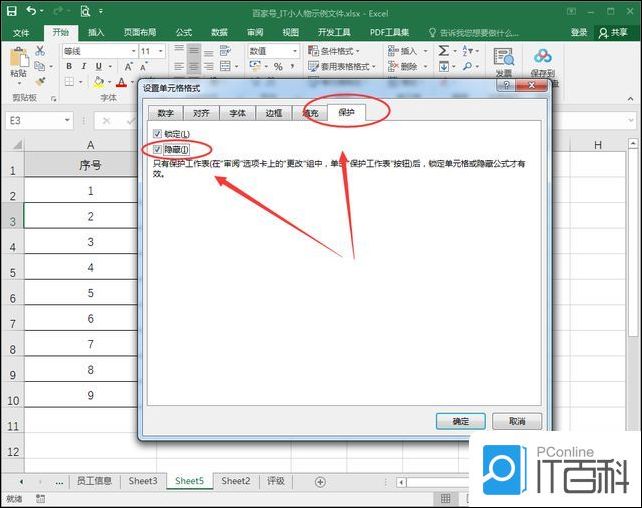This screenshot has height=508, width=642.
Task: Add a new sheet with the plus icon
Action: (320, 482)
